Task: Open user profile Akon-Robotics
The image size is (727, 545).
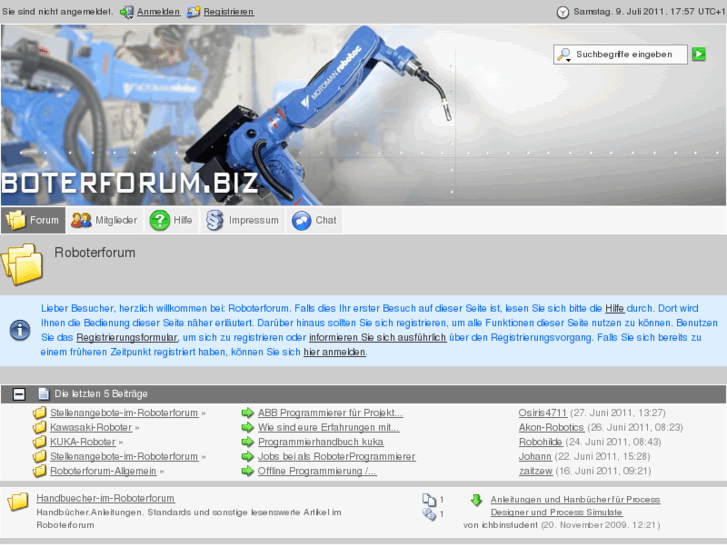Action: click(551, 427)
